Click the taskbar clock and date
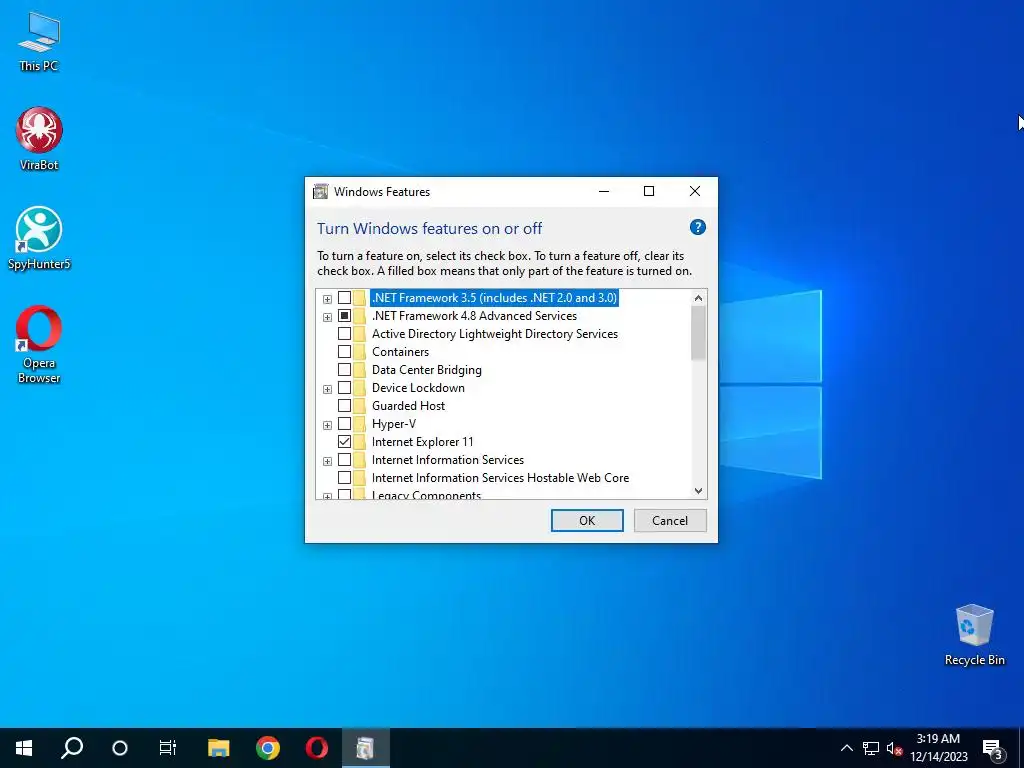 tap(938, 748)
